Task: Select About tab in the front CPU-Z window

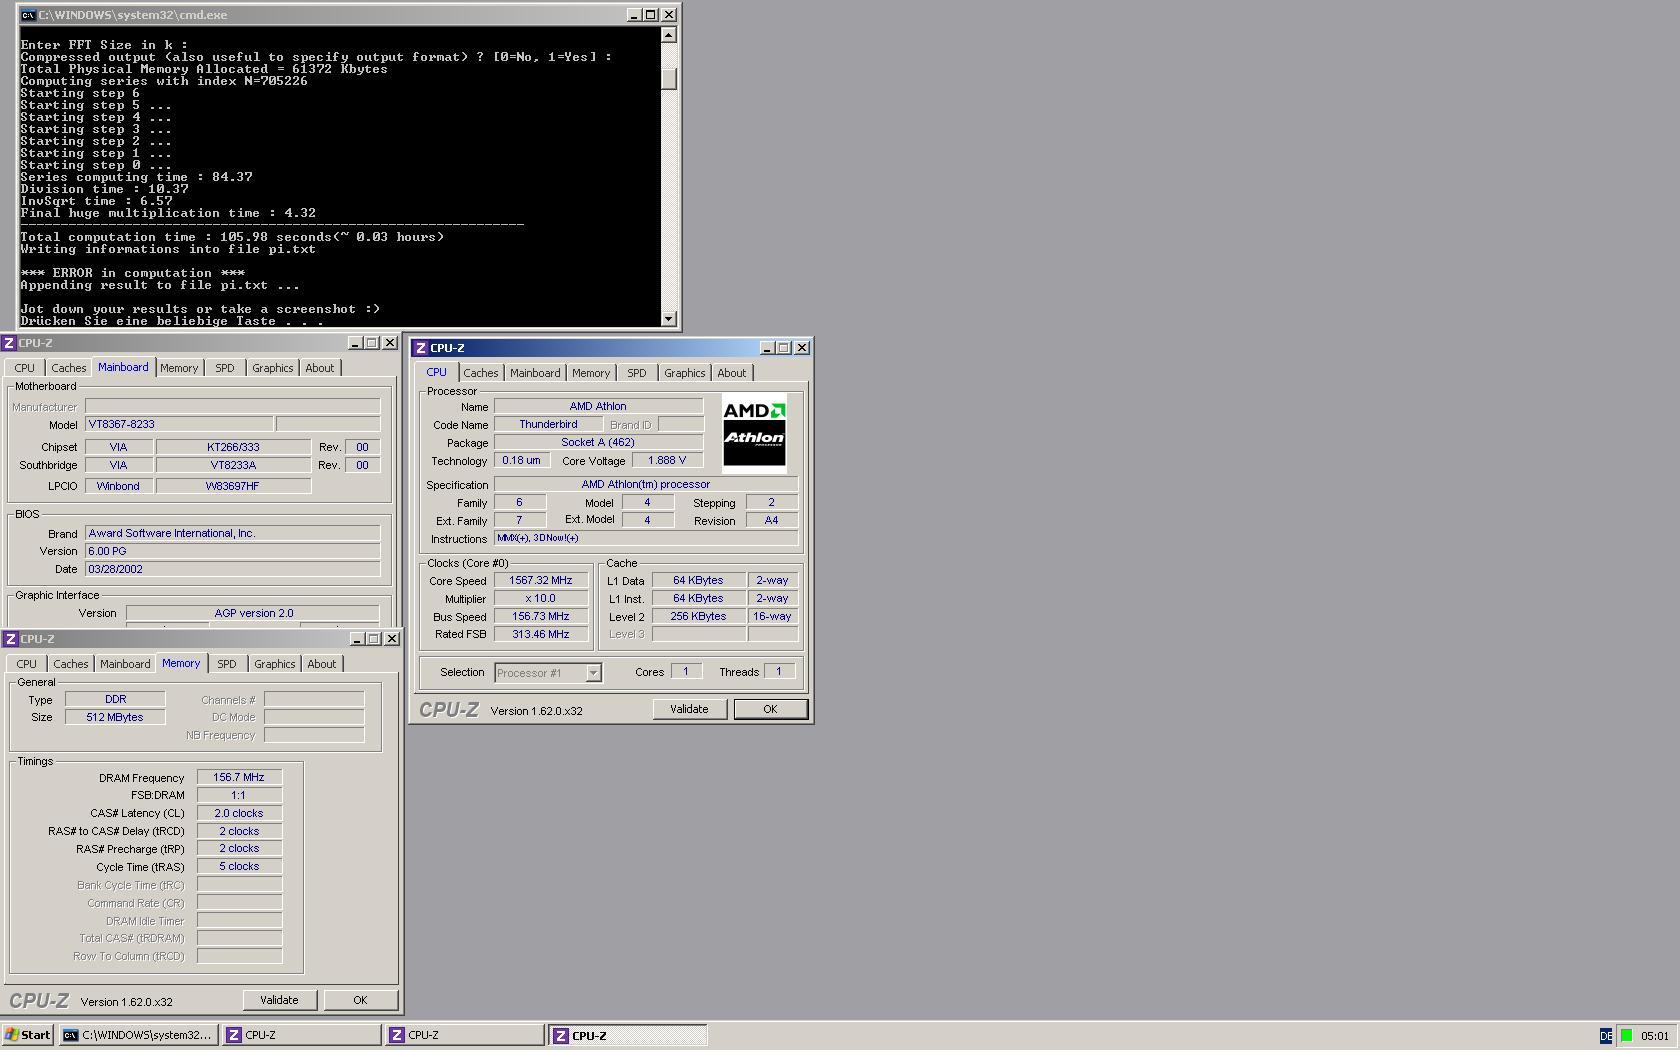Action: [x=732, y=373]
